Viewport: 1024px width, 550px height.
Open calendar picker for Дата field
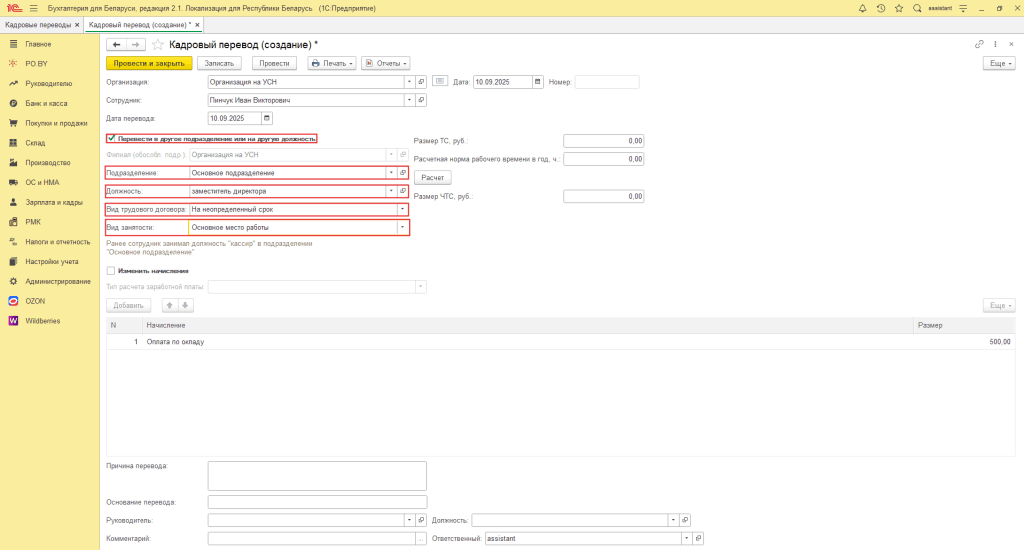pyautogui.click(x=537, y=82)
